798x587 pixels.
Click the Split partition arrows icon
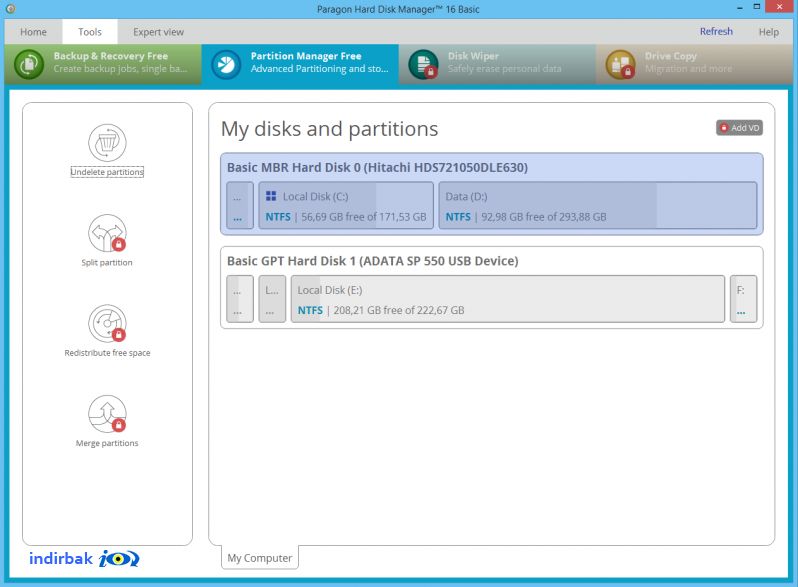pyautogui.click(x=107, y=233)
